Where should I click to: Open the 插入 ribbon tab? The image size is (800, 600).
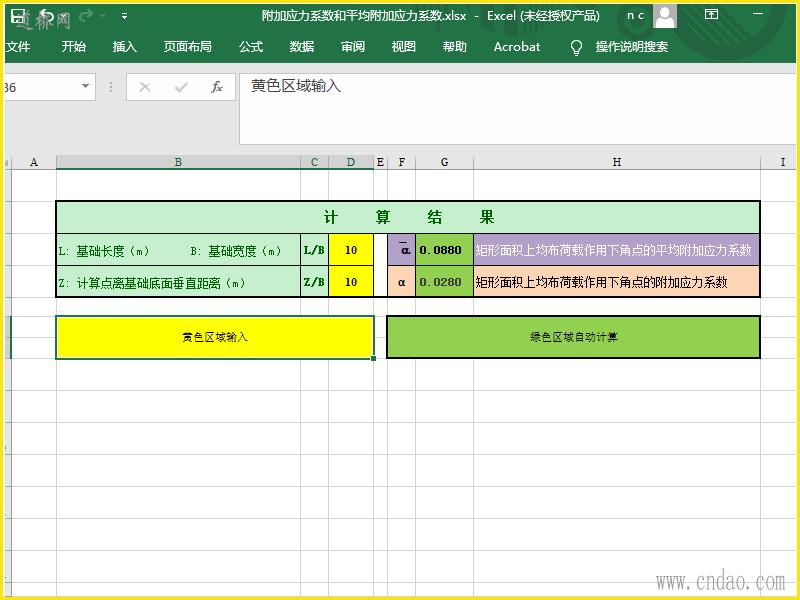click(125, 47)
